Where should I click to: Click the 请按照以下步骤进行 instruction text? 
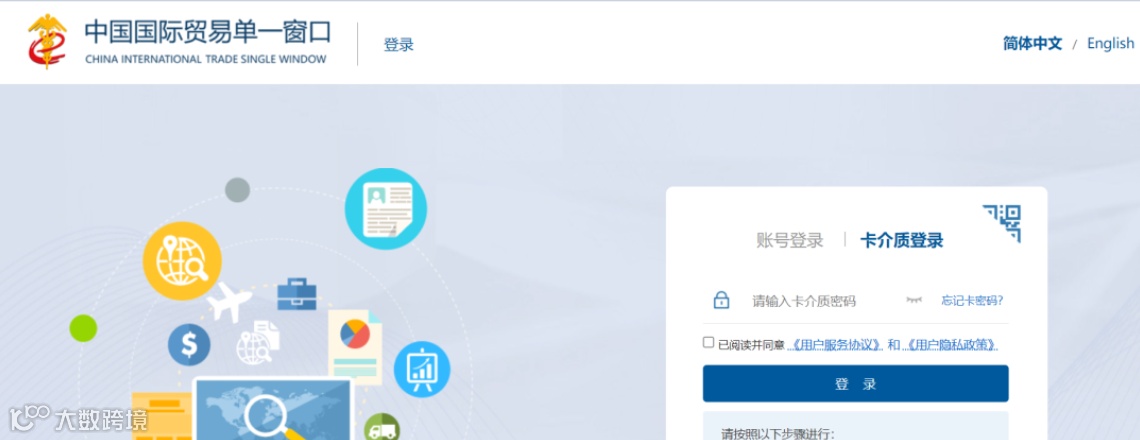tap(778, 434)
